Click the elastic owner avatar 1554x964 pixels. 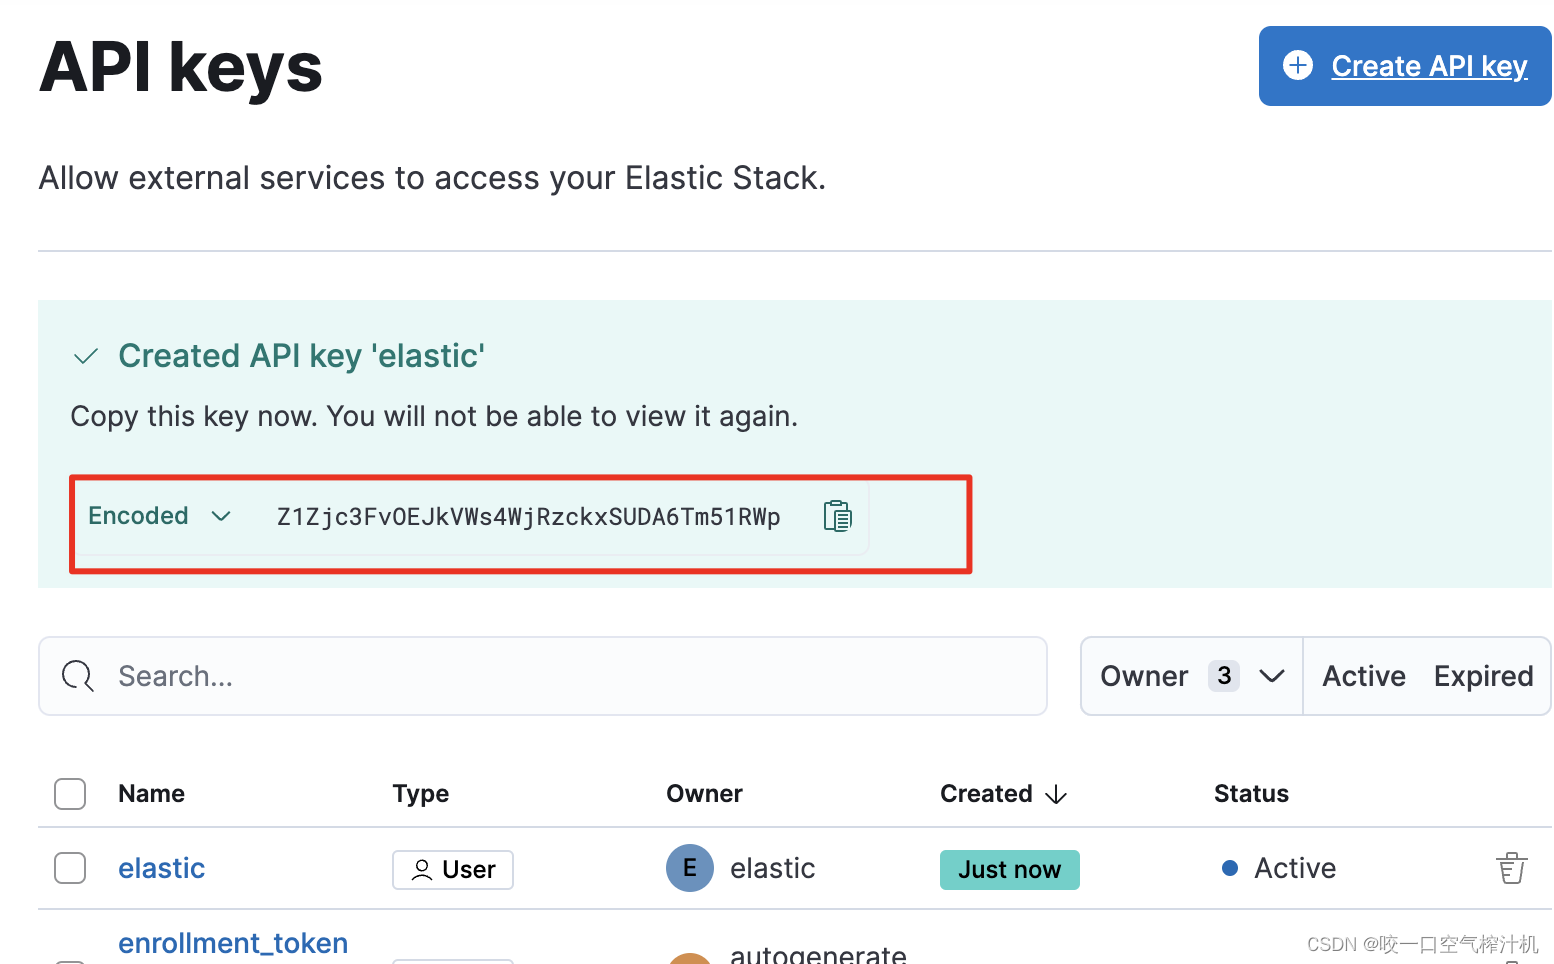[x=690, y=868]
